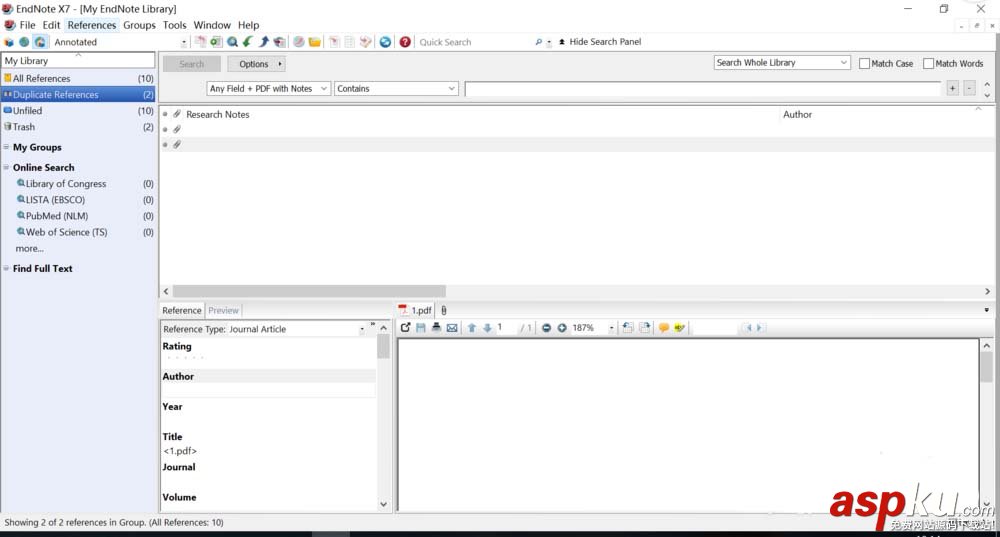This screenshot has width=1000, height=537.
Task: Open the Tools menu
Action: (174, 25)
